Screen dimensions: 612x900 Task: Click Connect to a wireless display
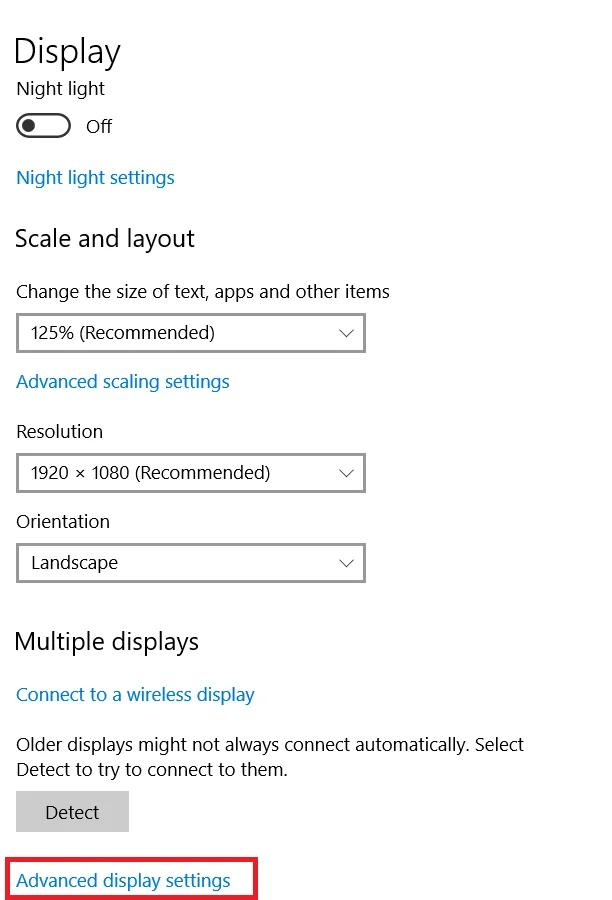pos(135,694)
